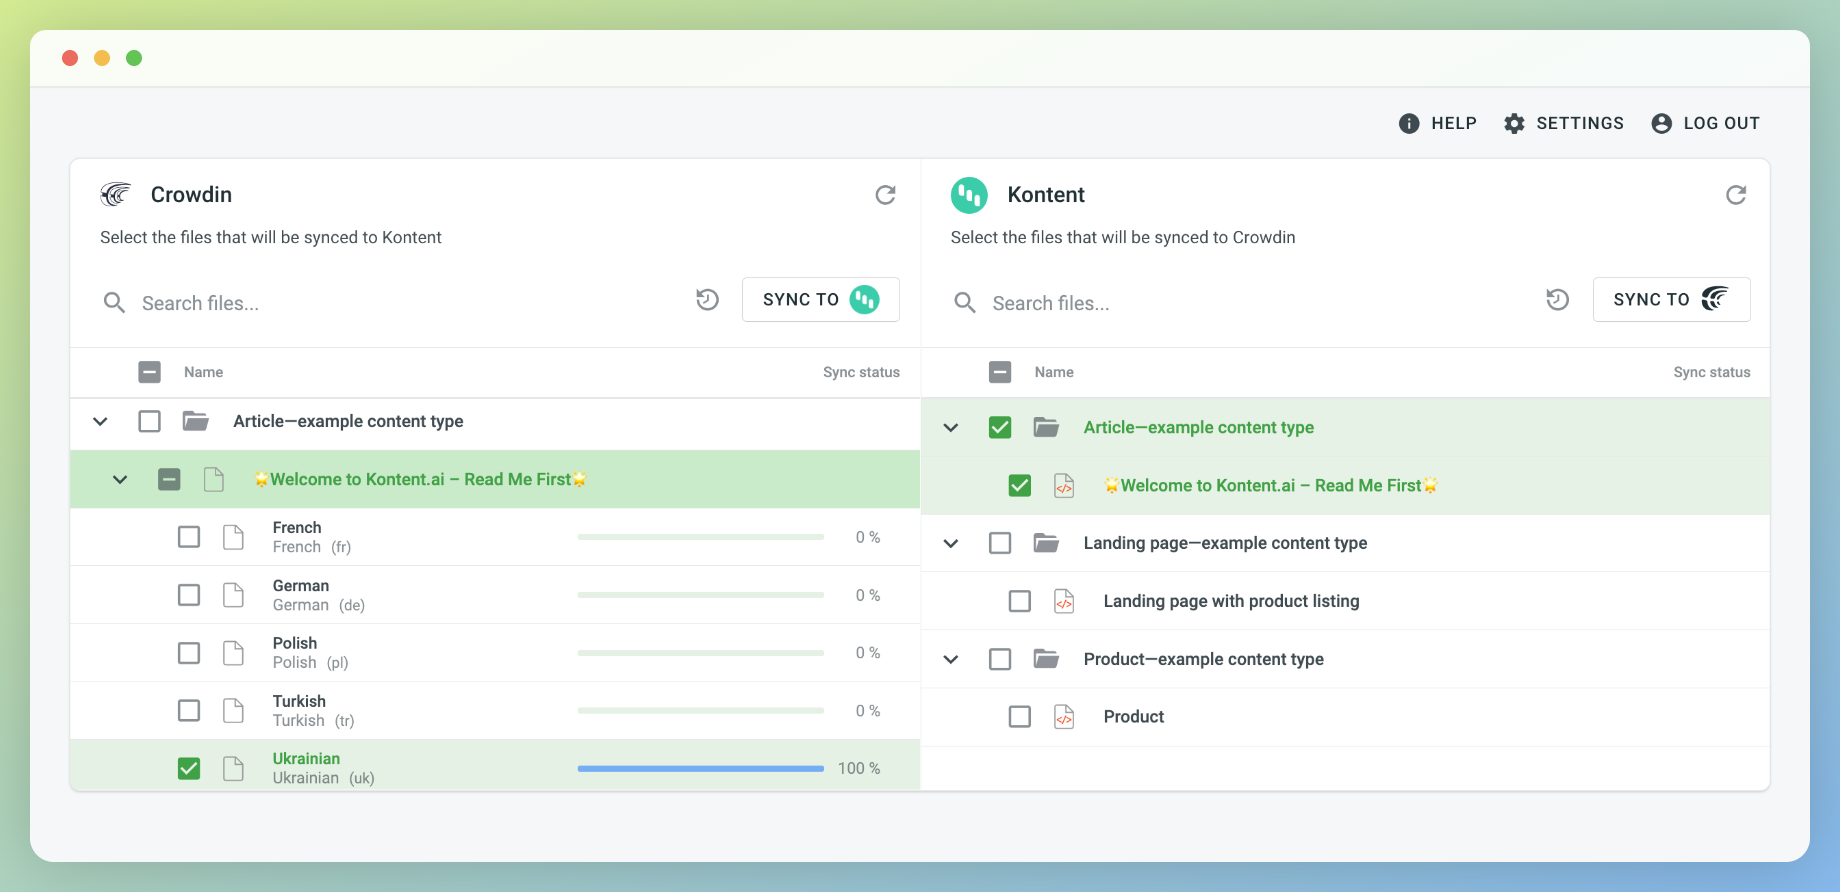The height and width of the screenshot is (892, 1840).
Task: Click Sync To Crowdin button
Action: click(x=1672, y=299)
